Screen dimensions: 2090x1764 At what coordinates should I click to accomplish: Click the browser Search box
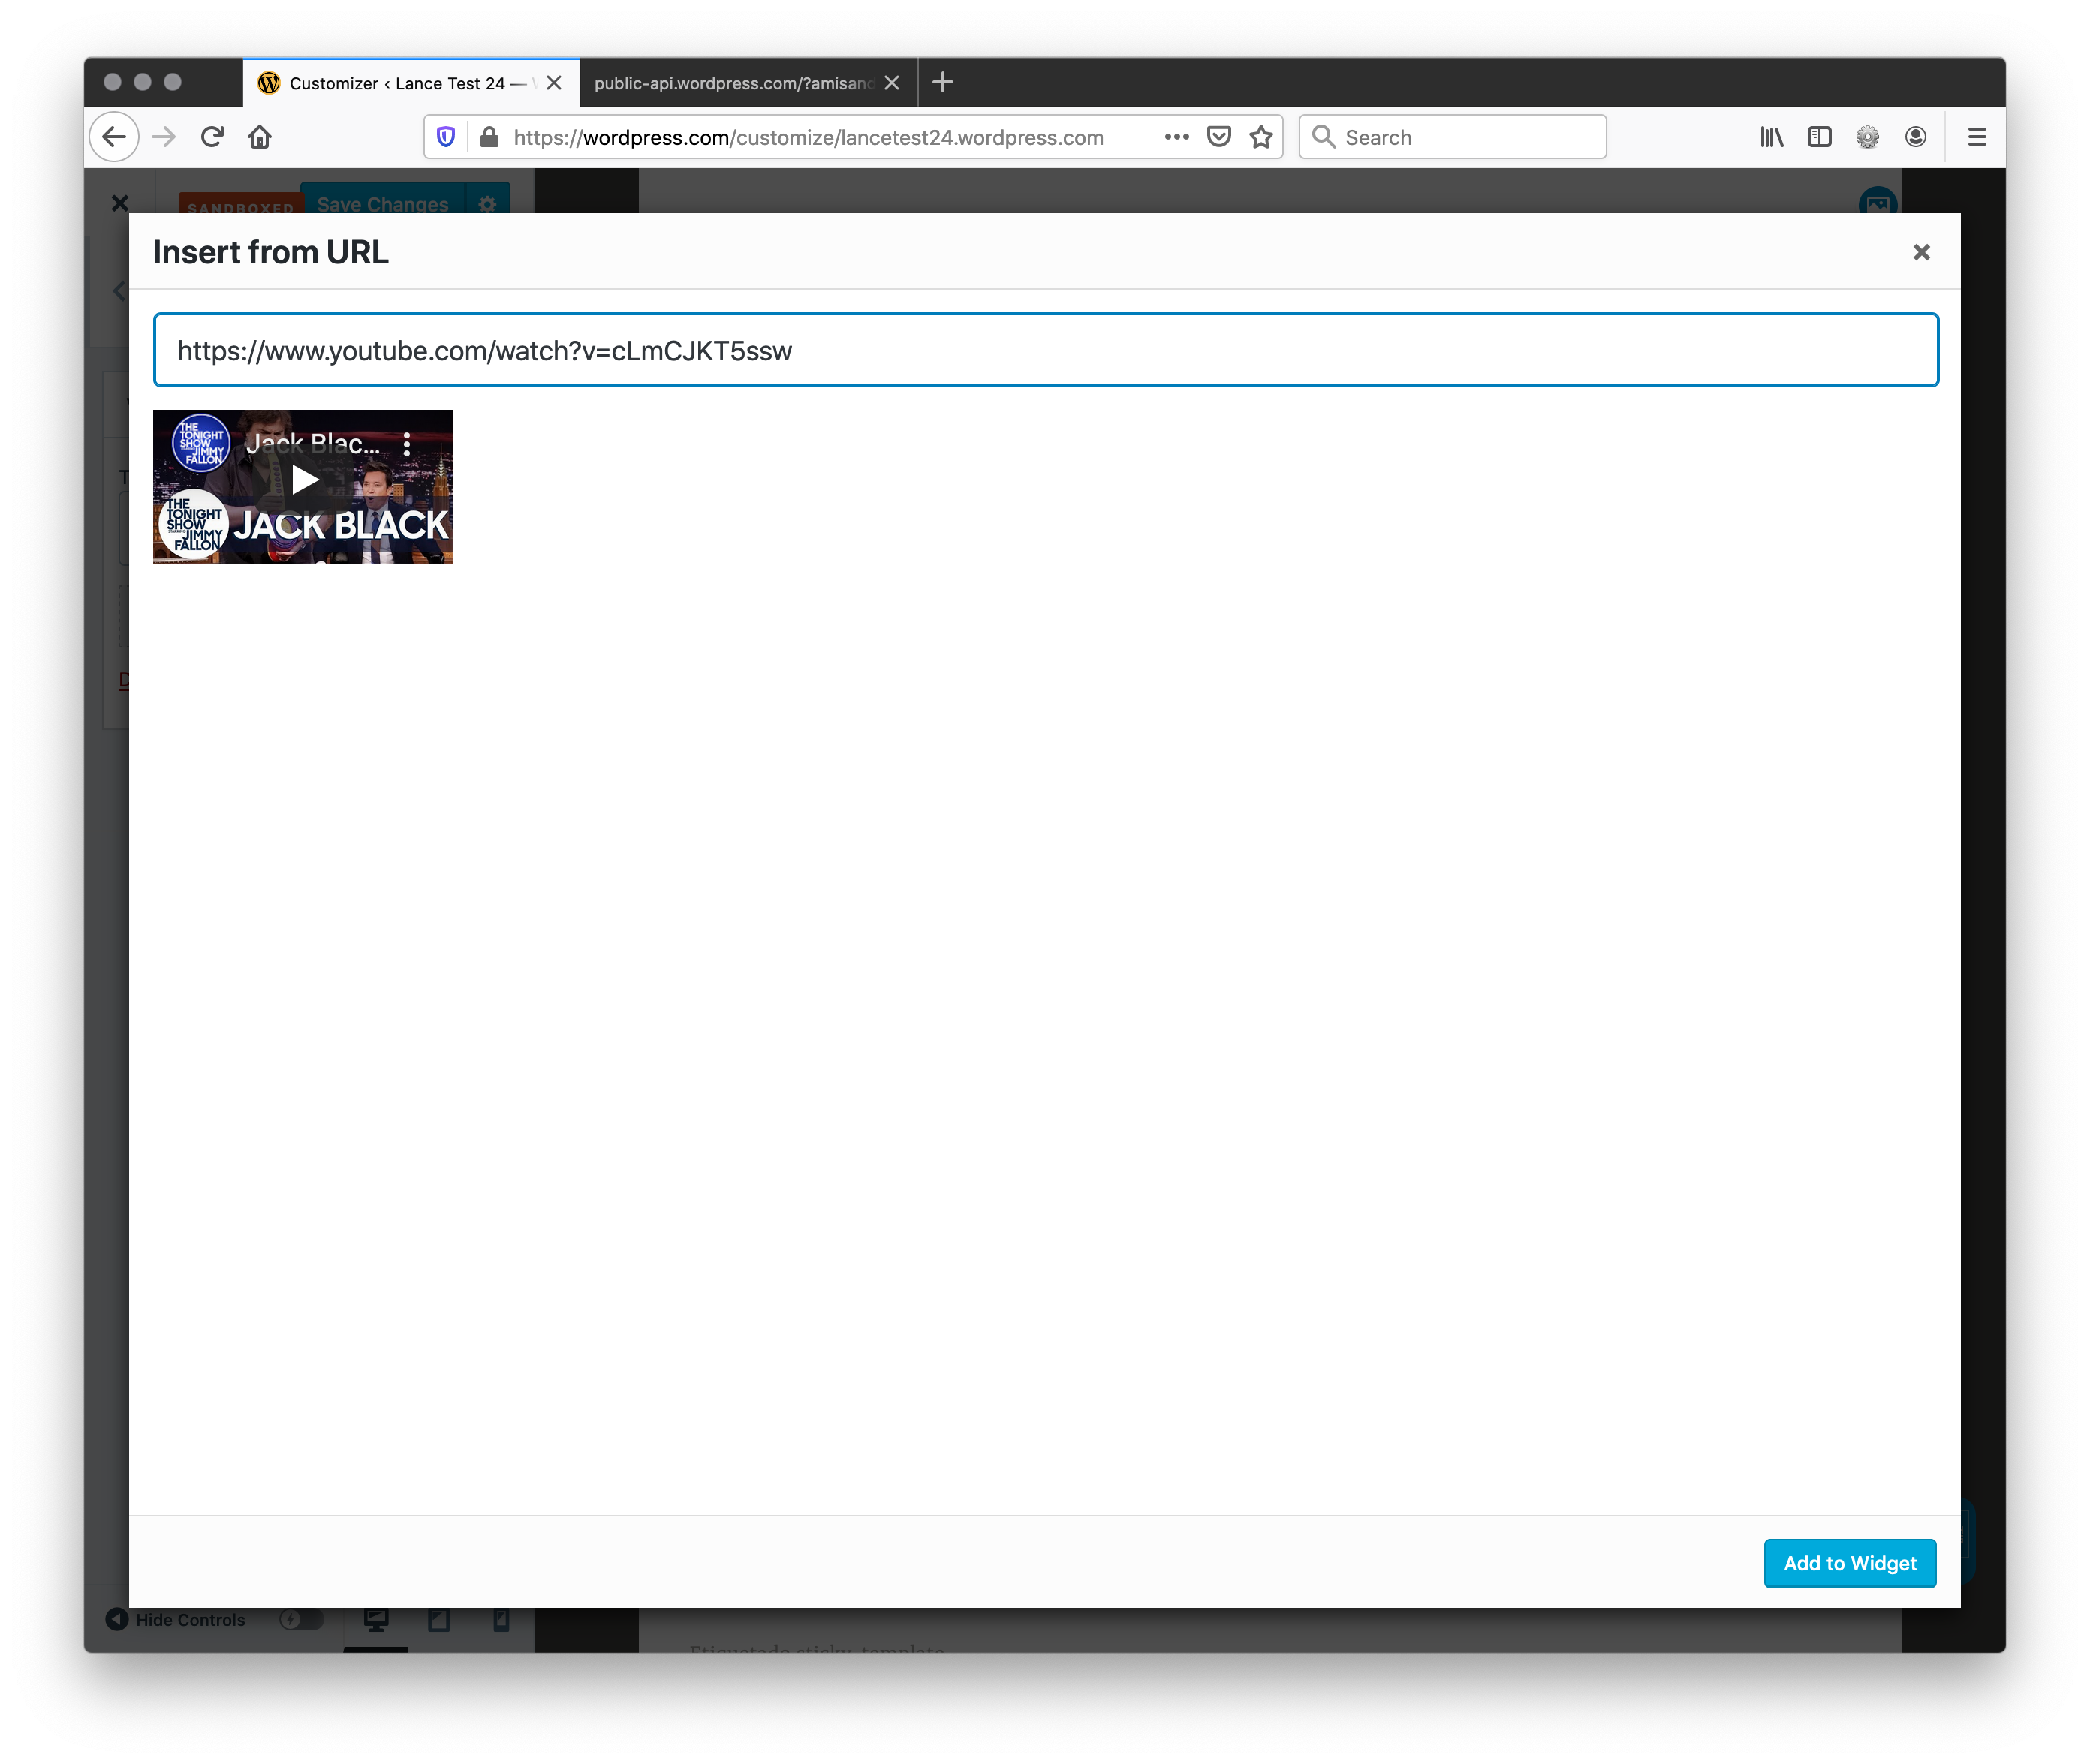tap(1452, 137)
